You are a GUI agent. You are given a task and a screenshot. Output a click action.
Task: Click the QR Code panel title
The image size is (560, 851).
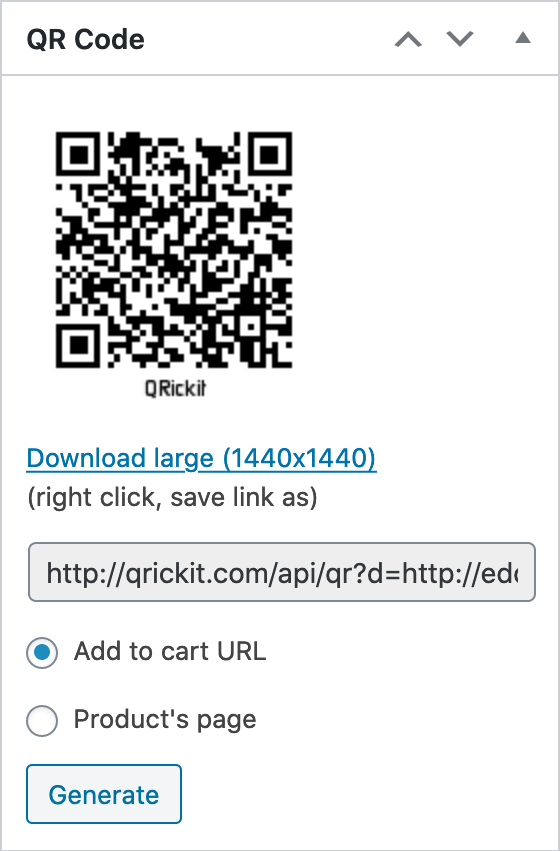click(86, 40)
